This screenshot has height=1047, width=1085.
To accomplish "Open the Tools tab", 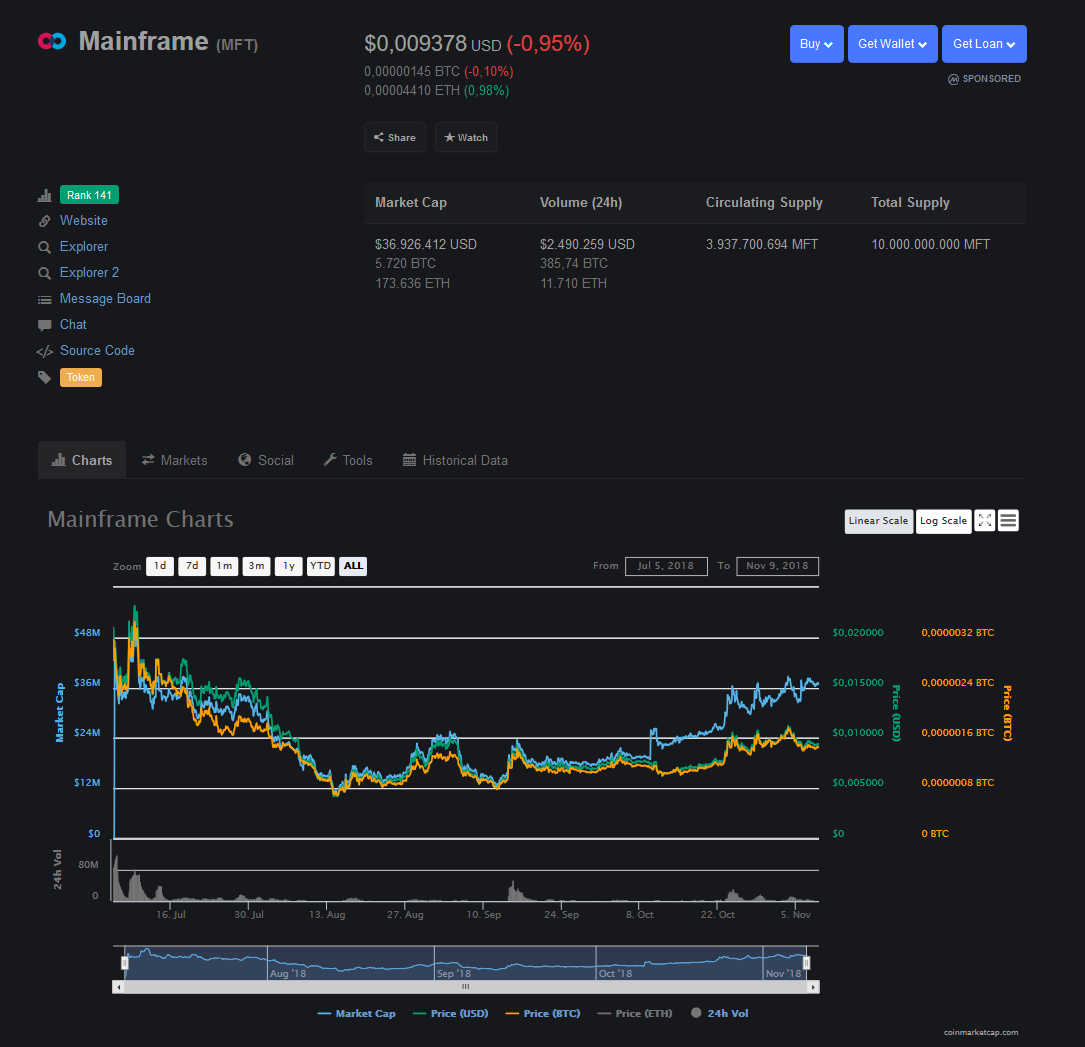I will pyautogui.click(x=348, y=460).
